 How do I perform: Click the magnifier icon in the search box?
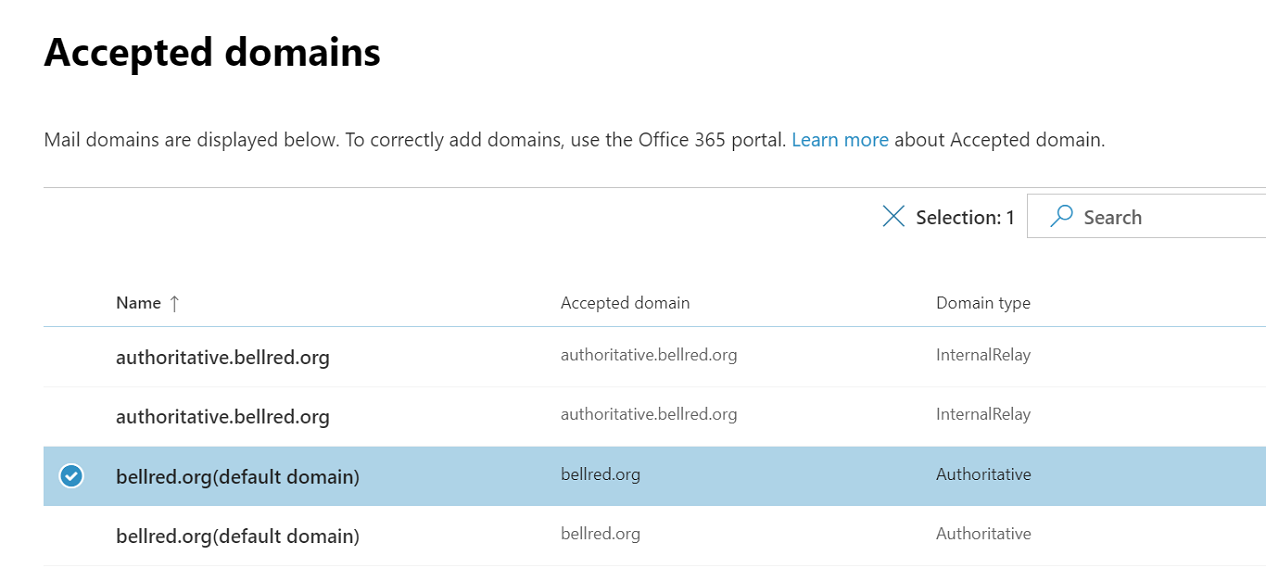(1061, 216)
